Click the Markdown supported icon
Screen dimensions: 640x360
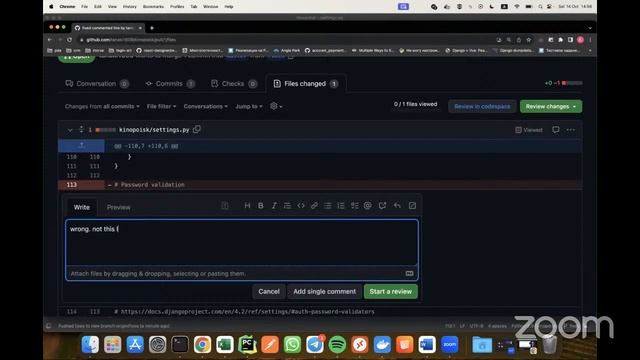409,273
